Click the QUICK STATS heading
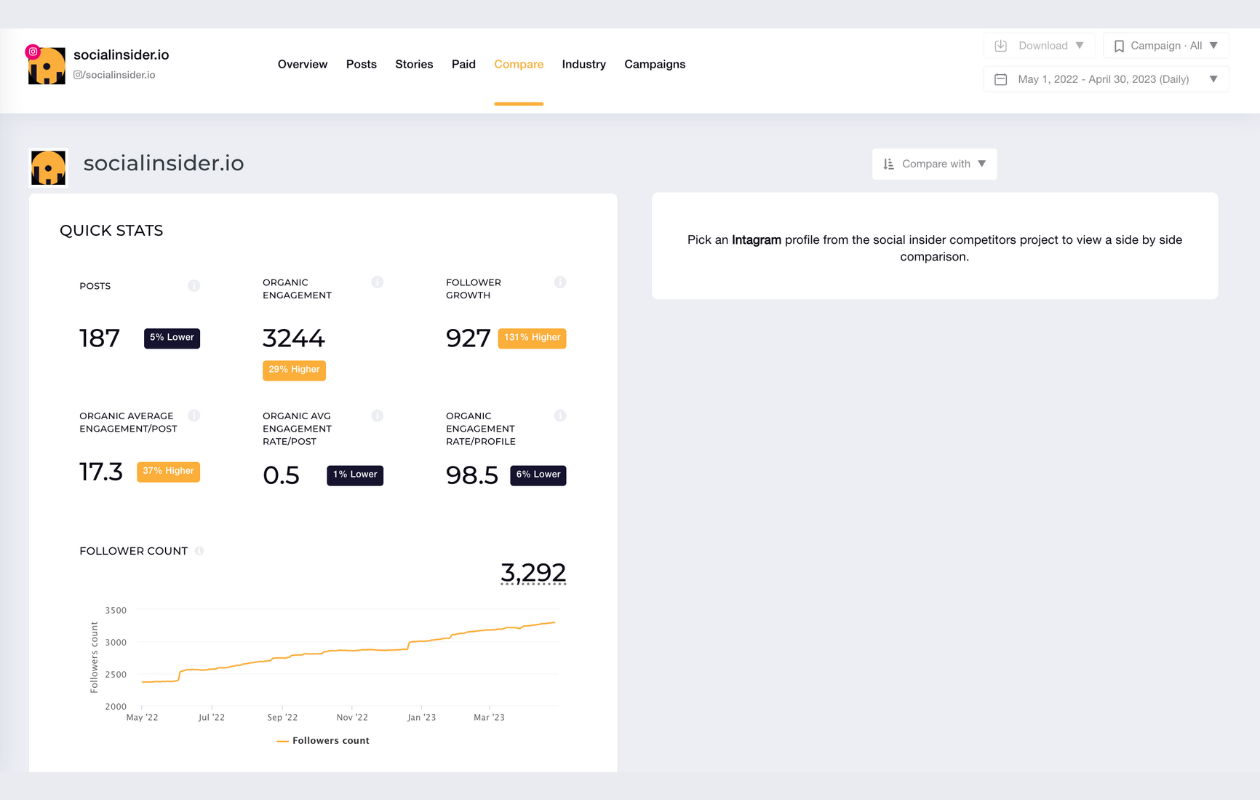This screenshot has width=1260, height=800. click(x=111, y=231)
